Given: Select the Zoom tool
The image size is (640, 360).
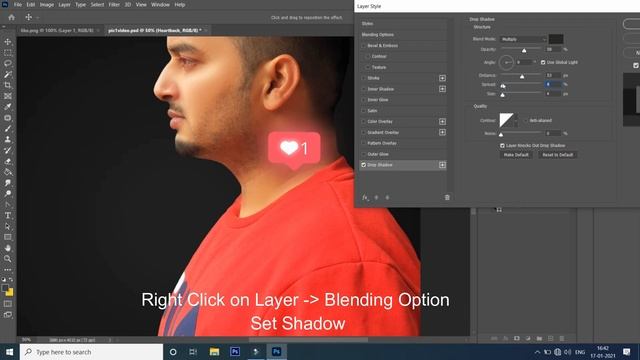Looking at the screenshot, I should (8, 258).
